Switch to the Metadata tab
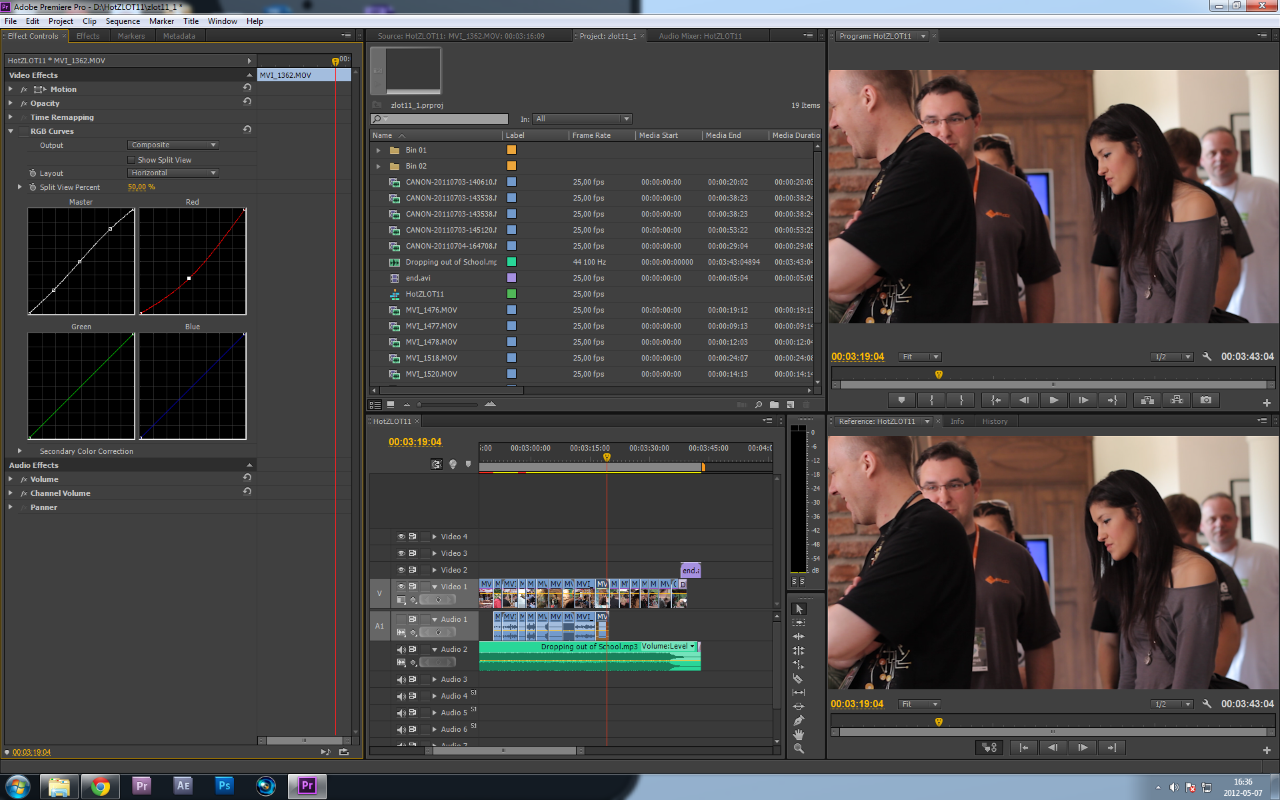This screenshot has height=800, width=1280. click(x=179, y=36)
